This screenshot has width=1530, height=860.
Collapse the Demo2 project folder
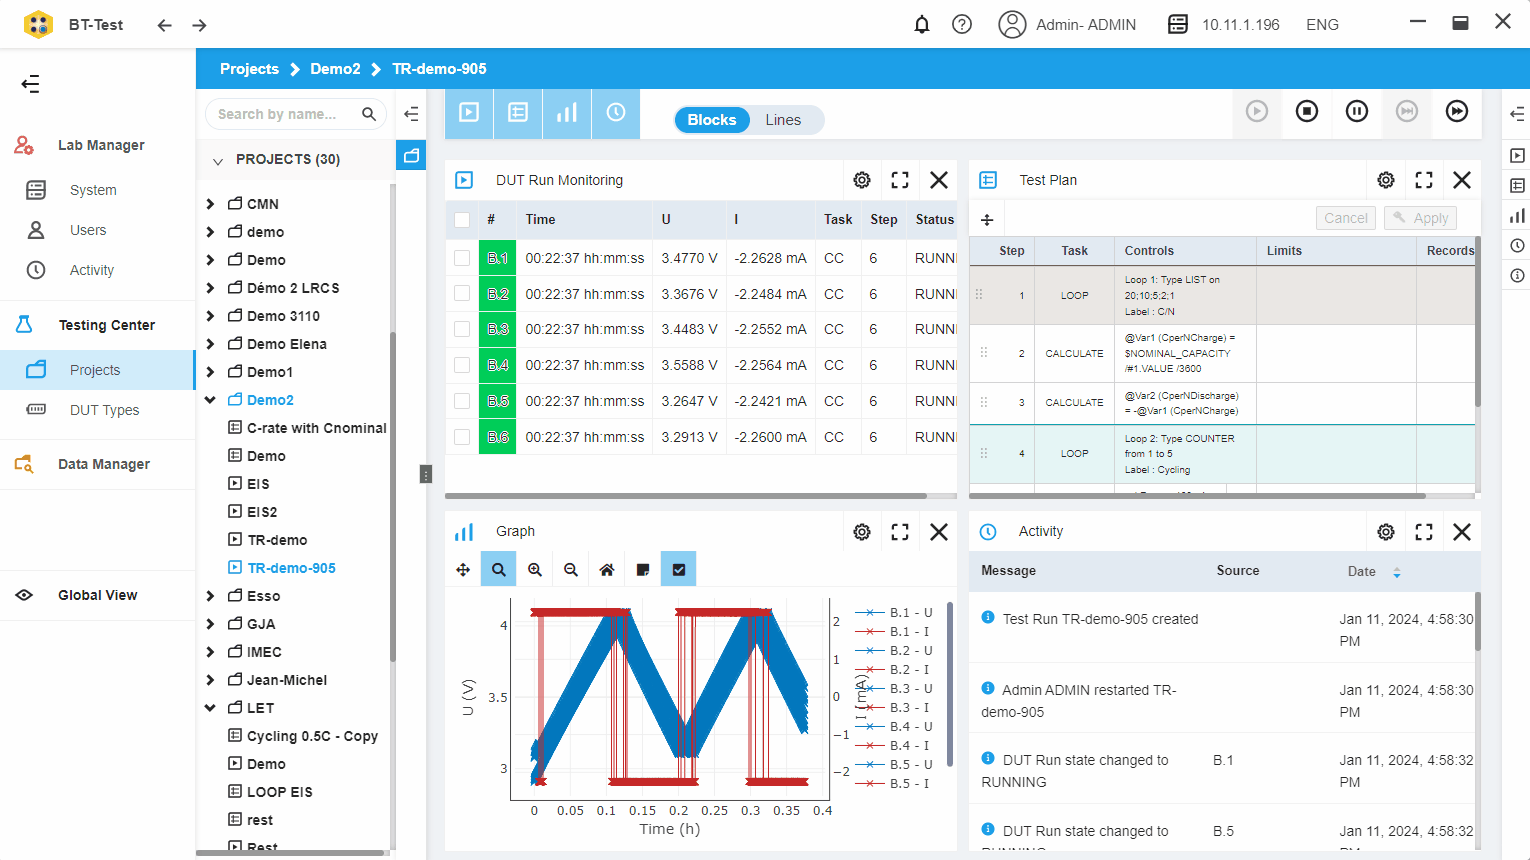pyautogui.click(x=210, y=400)
